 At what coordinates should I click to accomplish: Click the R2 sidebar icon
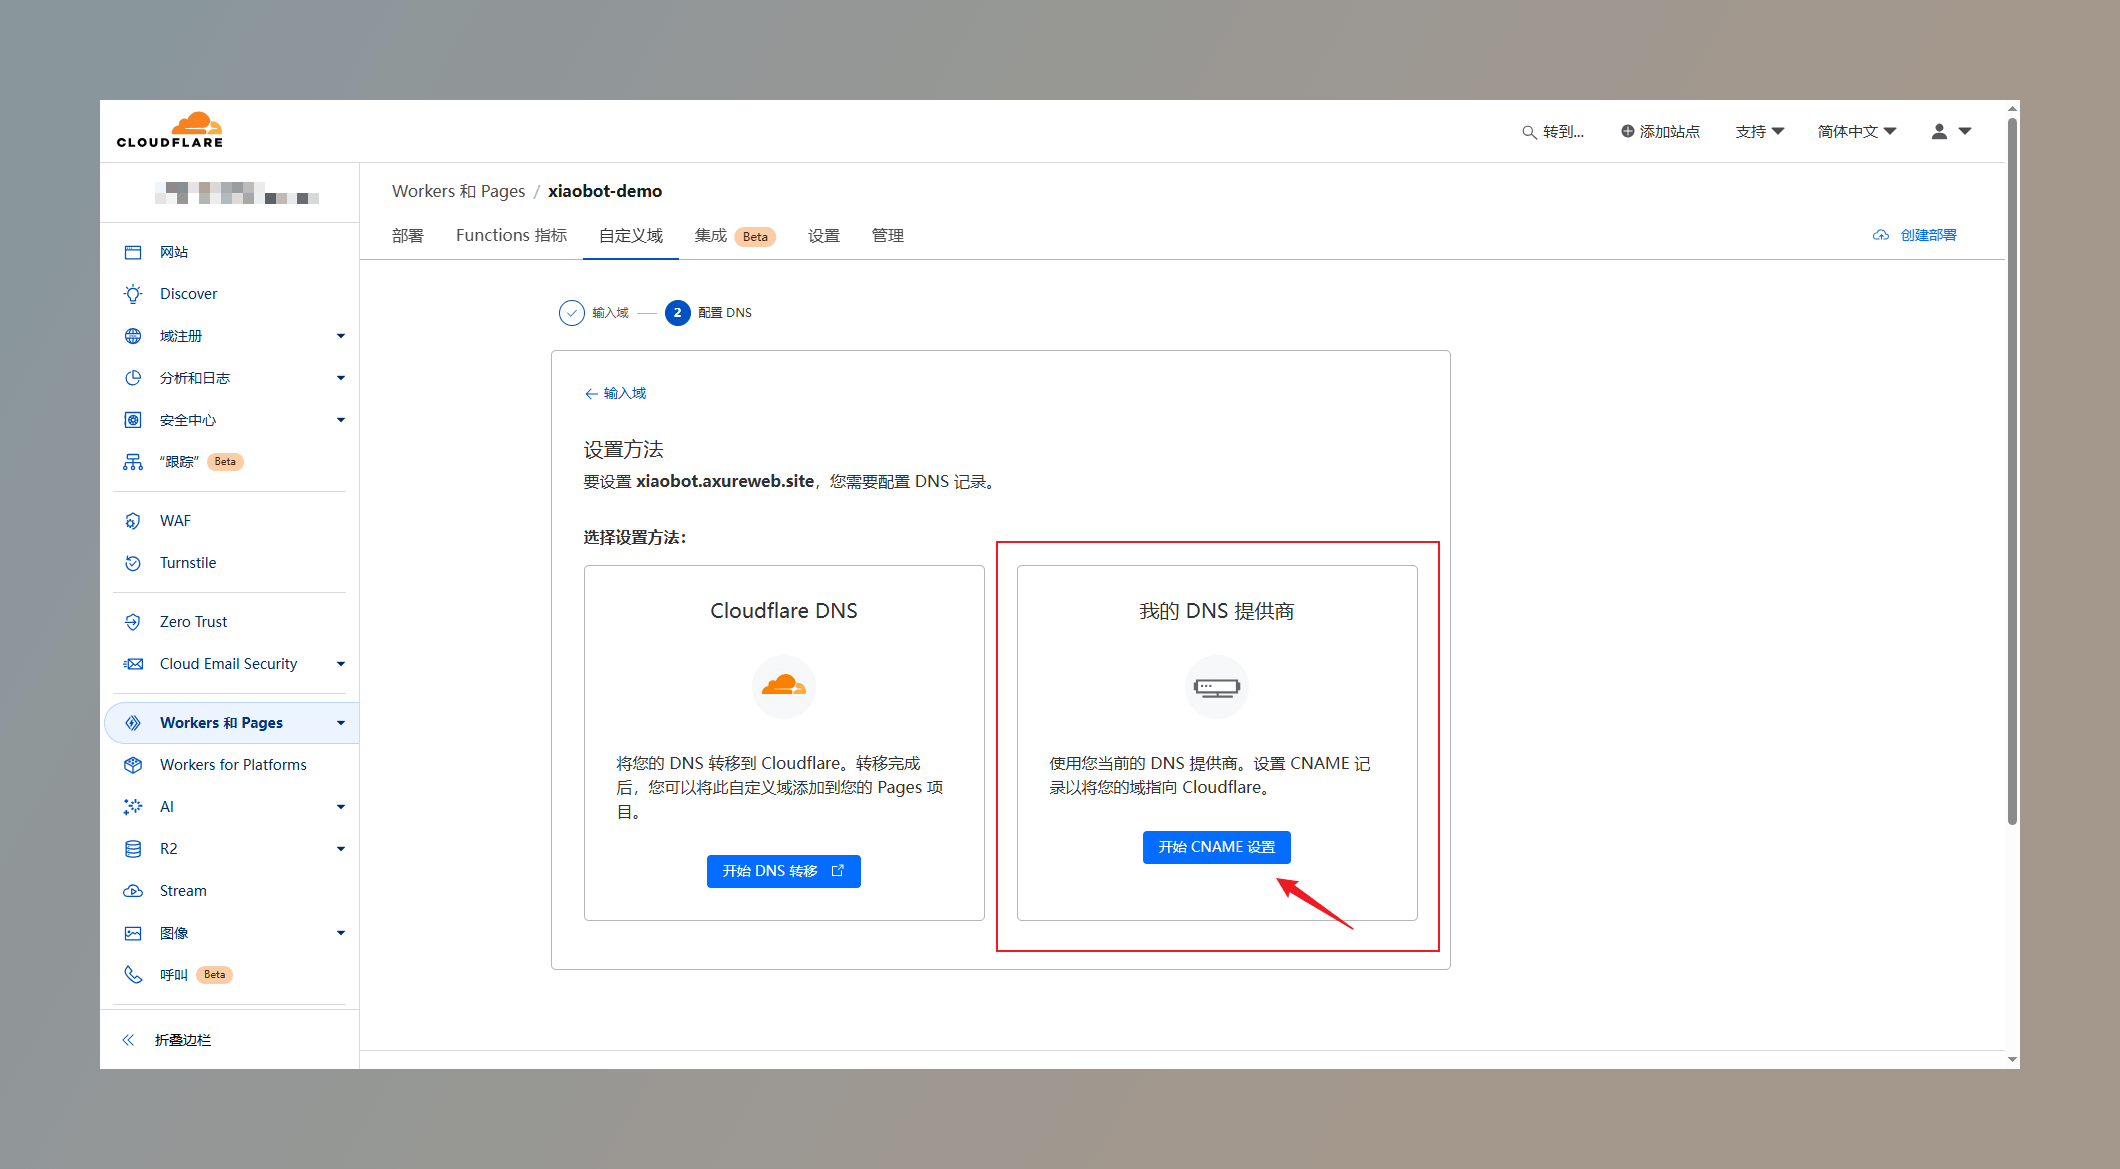[132, 848]
